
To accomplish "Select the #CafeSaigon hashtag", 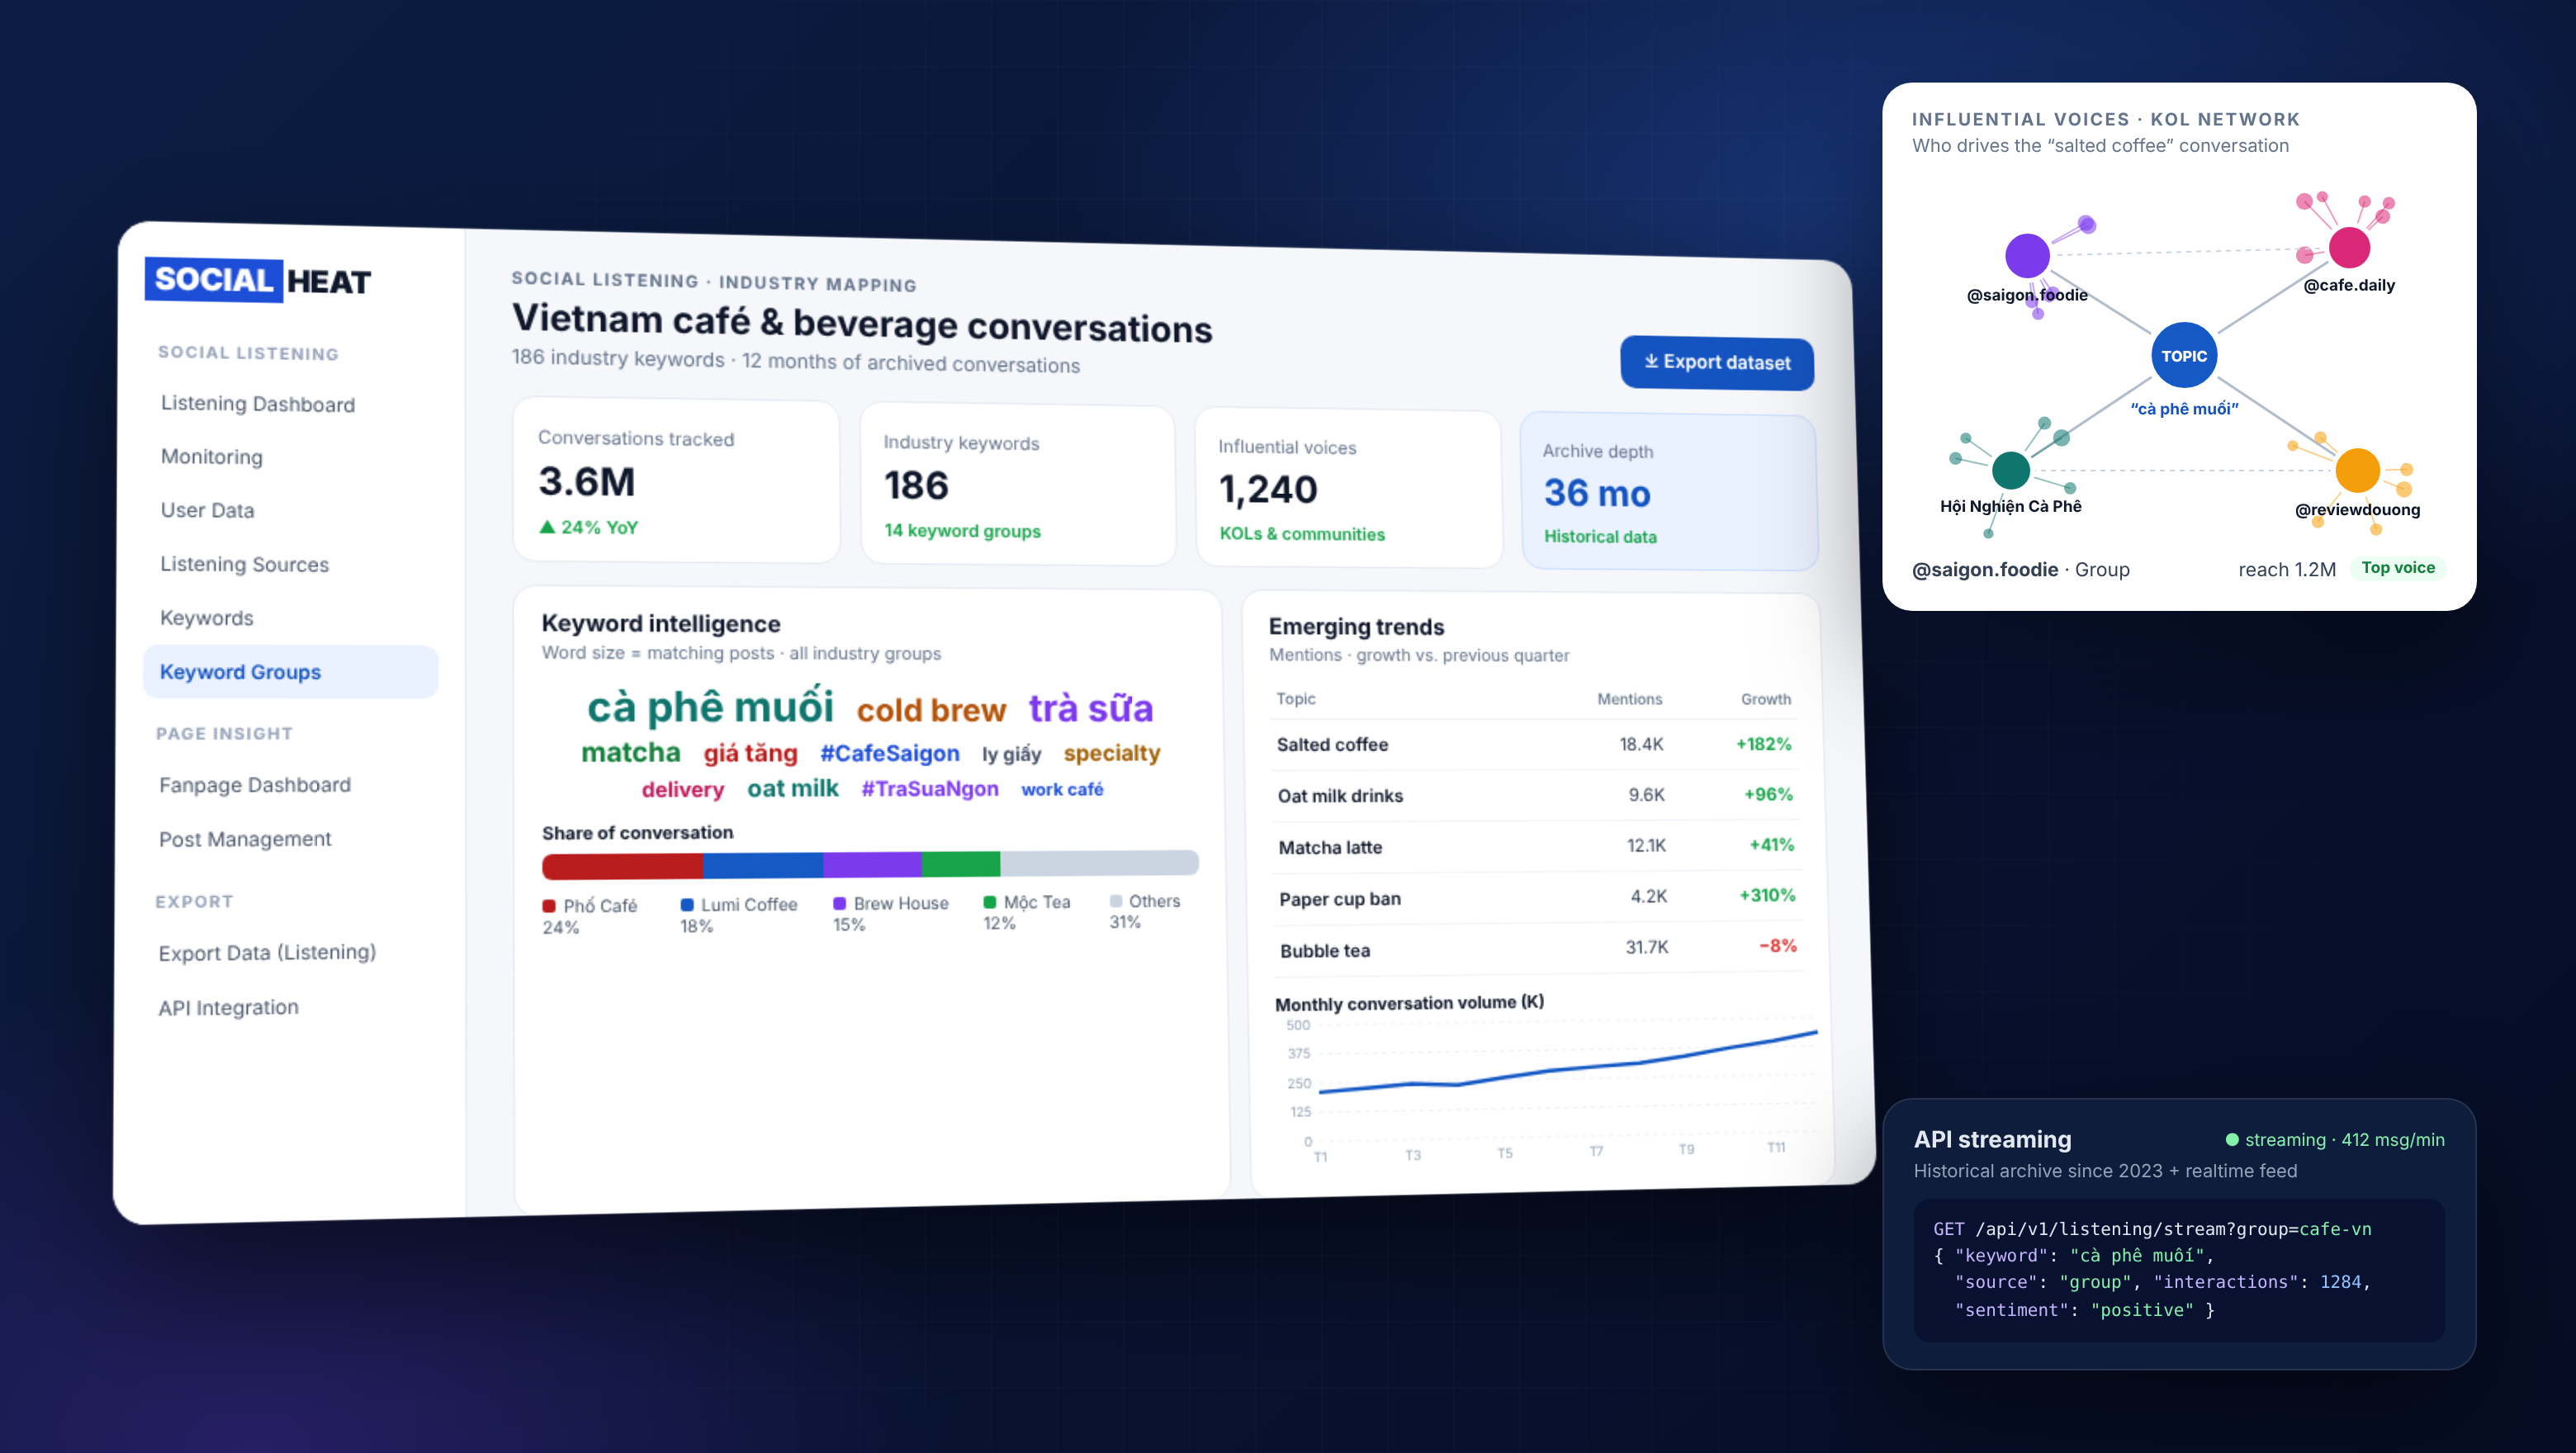I will click(889, 753).
